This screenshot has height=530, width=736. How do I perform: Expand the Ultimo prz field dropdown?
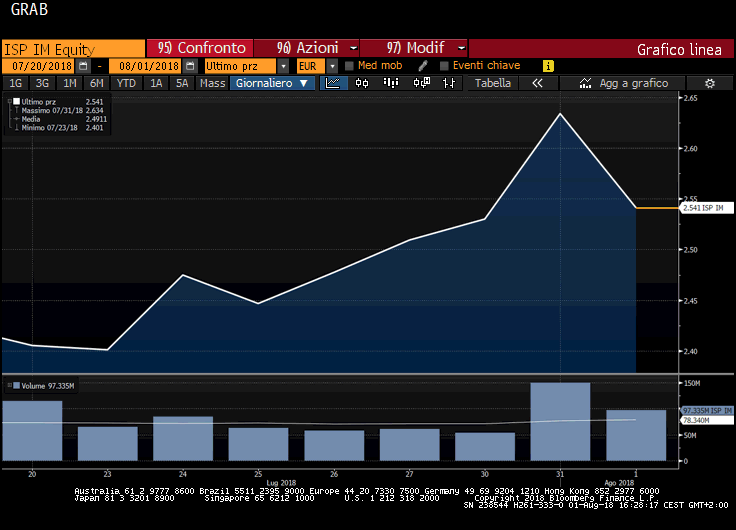284,65
